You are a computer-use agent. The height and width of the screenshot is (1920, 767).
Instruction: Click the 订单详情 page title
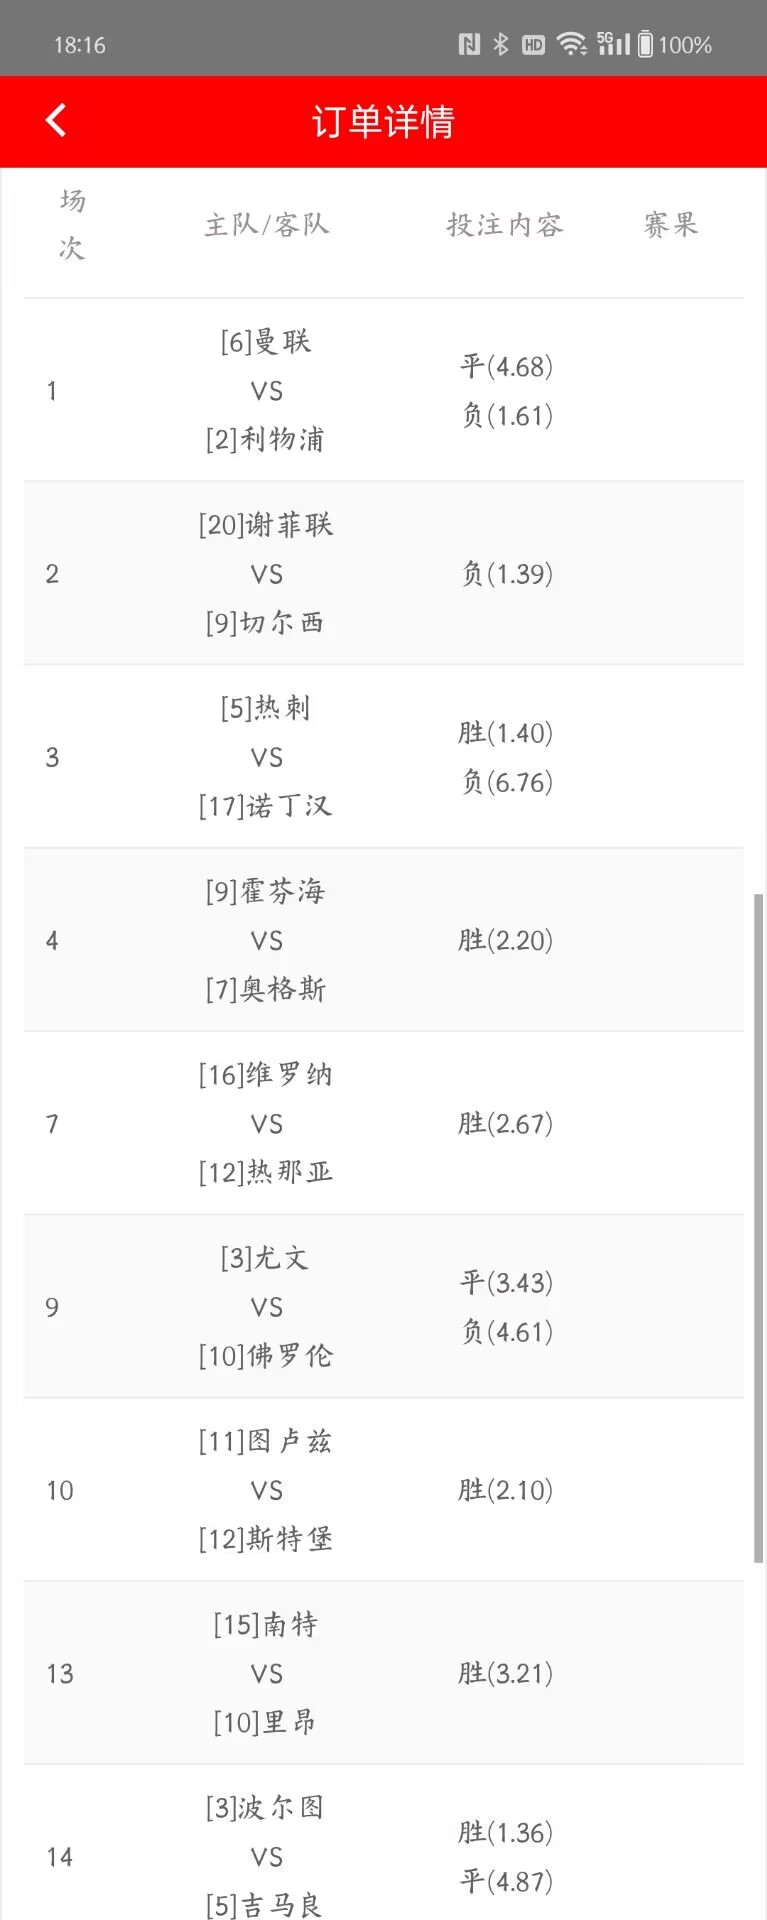click(x=383, y=121)
